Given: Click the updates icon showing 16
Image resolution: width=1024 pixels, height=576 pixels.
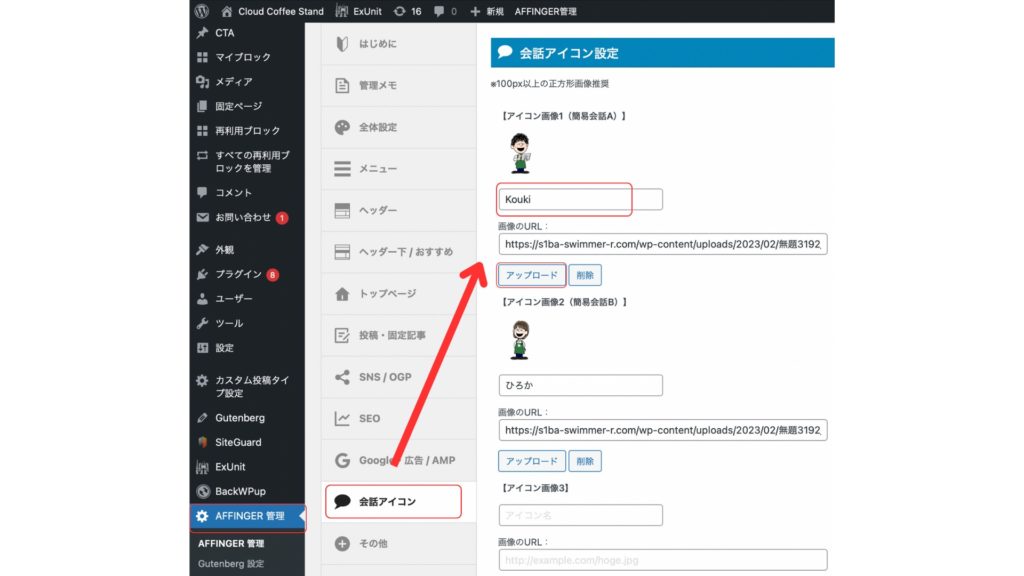Looking at the screenshot, I should (401, 12).
